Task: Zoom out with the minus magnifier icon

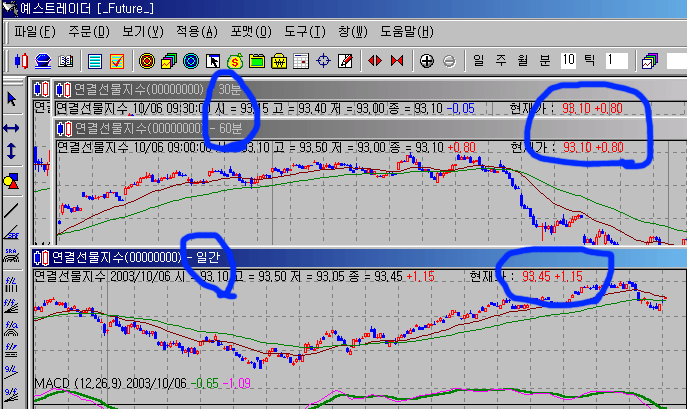Action: [449, 61]
